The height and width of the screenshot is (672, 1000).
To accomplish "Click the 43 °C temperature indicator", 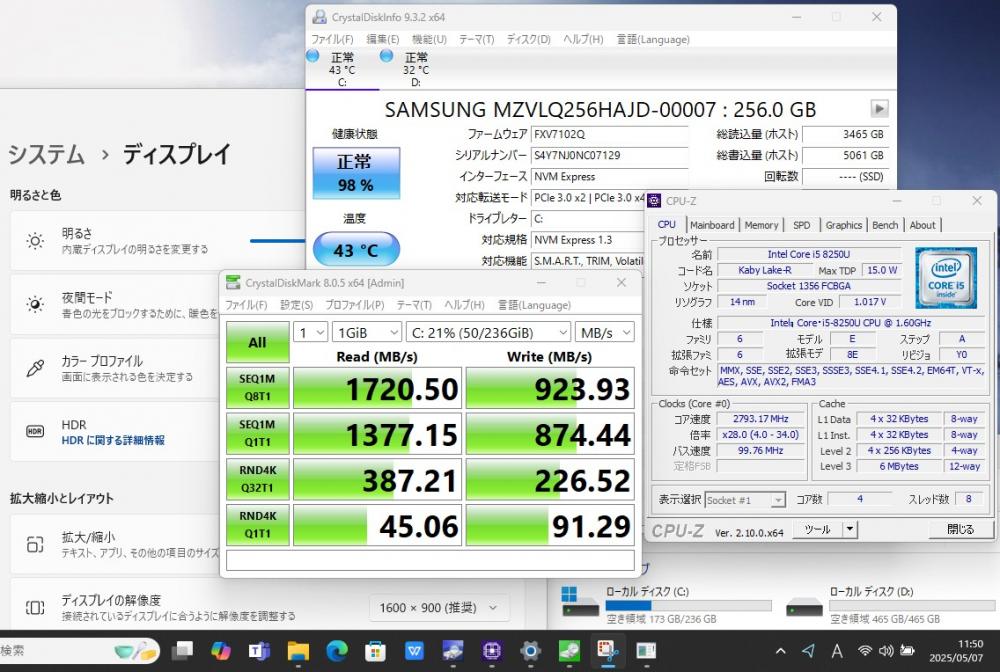I will 356,250.
